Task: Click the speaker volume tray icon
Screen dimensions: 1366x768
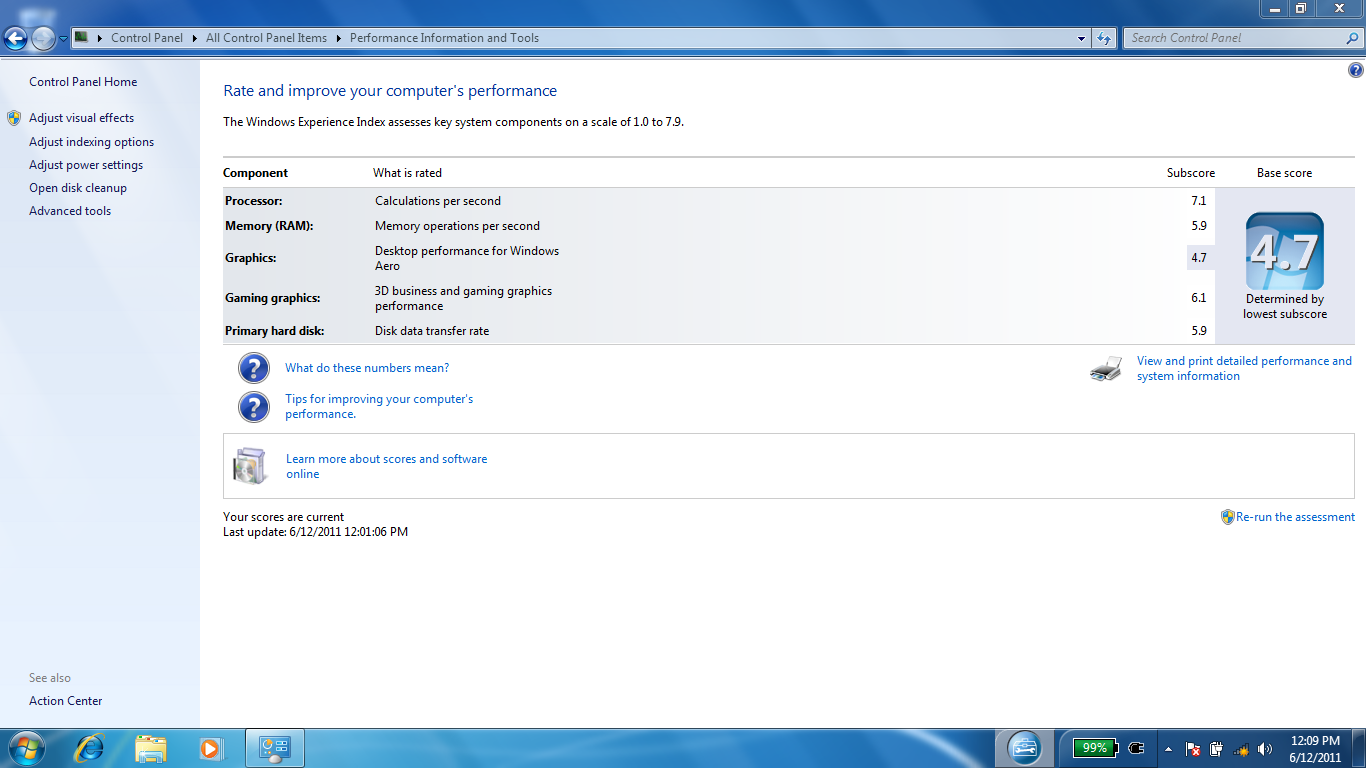Action: 1265,749
